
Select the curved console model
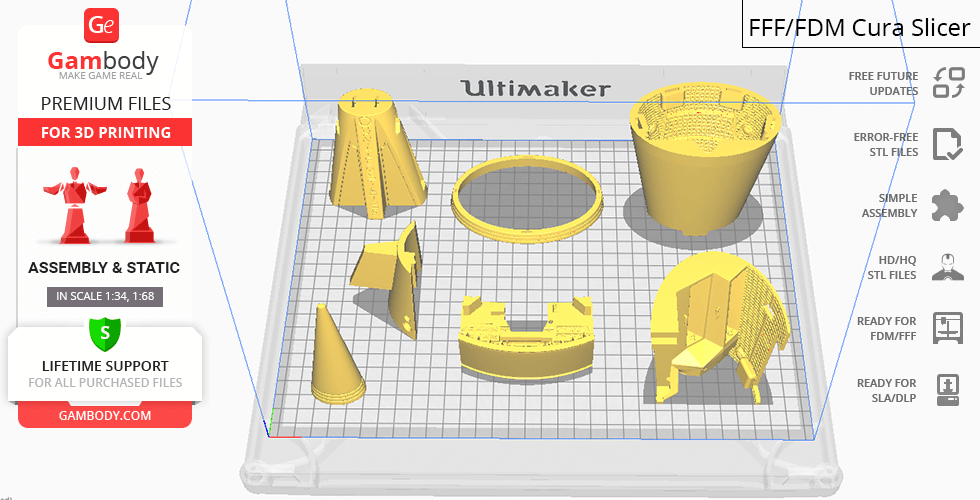click(525, 337)
